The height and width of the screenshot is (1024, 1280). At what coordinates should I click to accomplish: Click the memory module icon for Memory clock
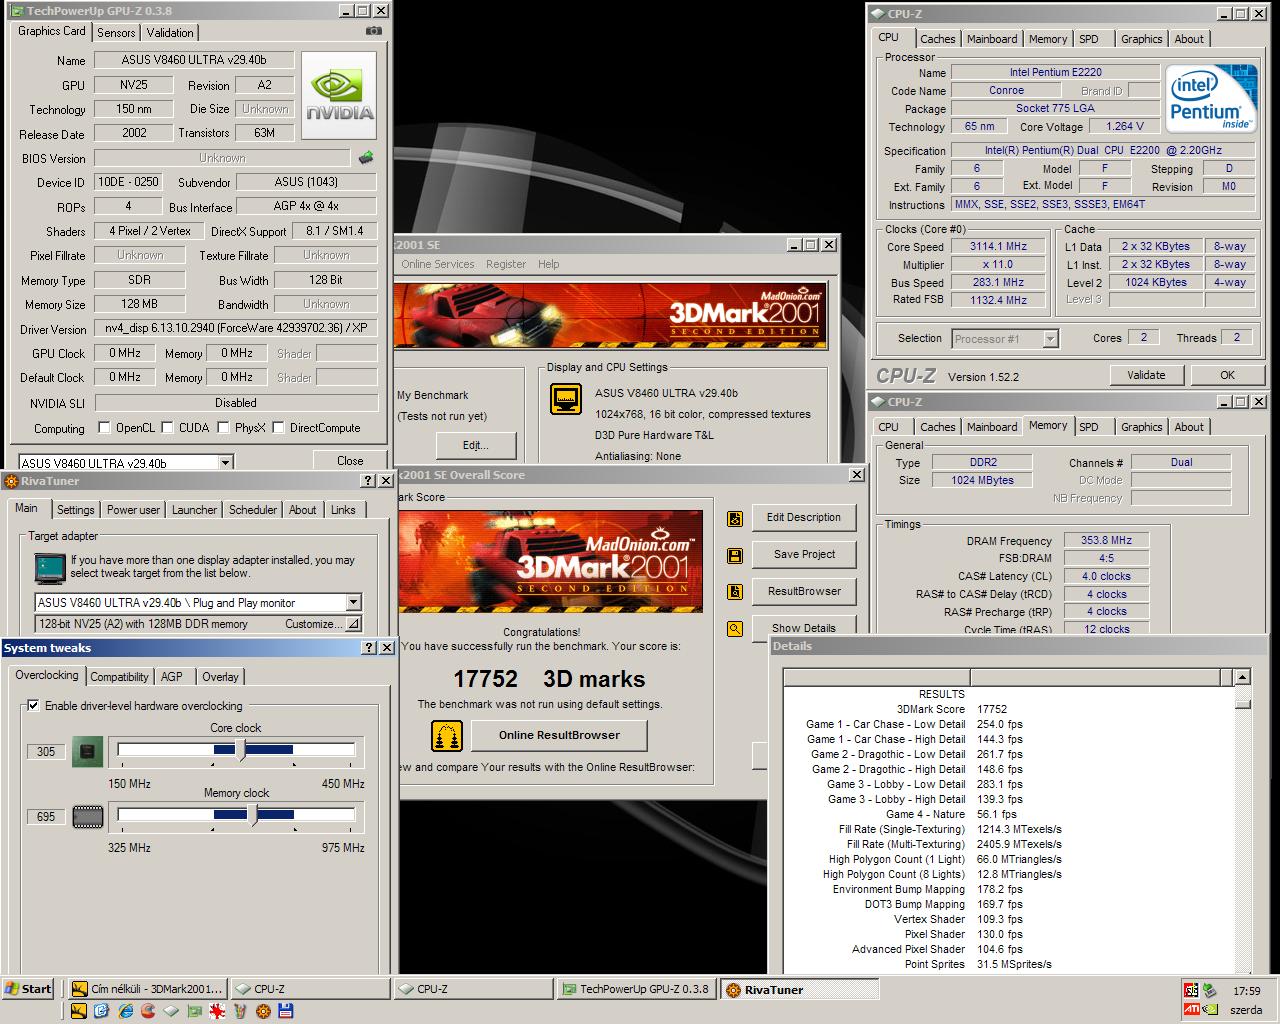click(87, 817)
